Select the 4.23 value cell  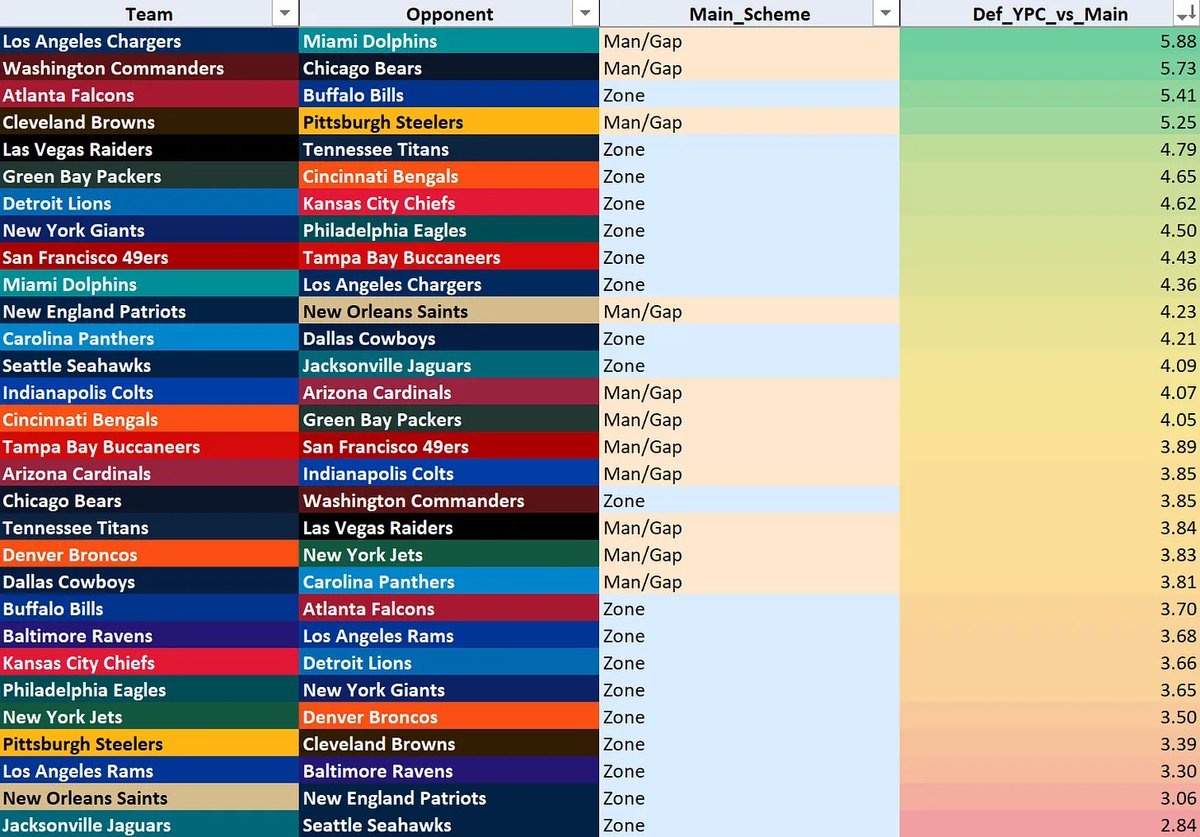pyautogui.click(x=1050, y=312)
